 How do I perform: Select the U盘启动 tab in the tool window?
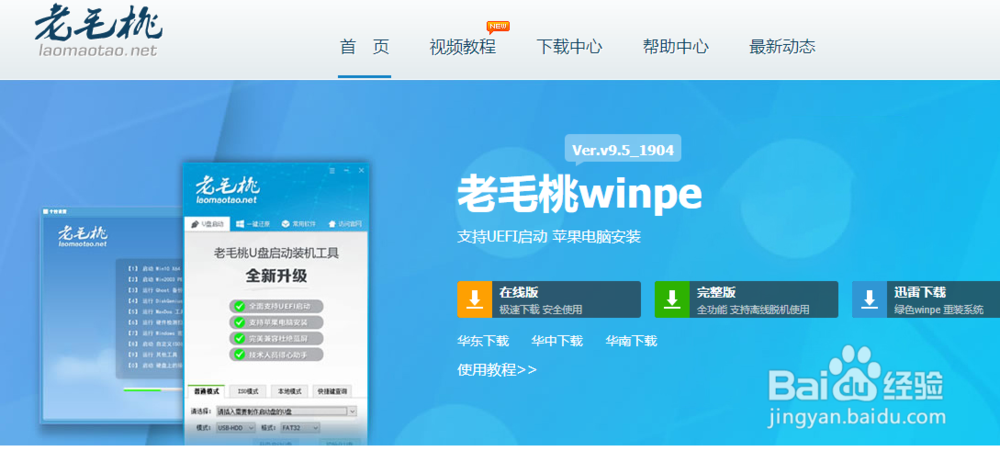coord(207,224)
